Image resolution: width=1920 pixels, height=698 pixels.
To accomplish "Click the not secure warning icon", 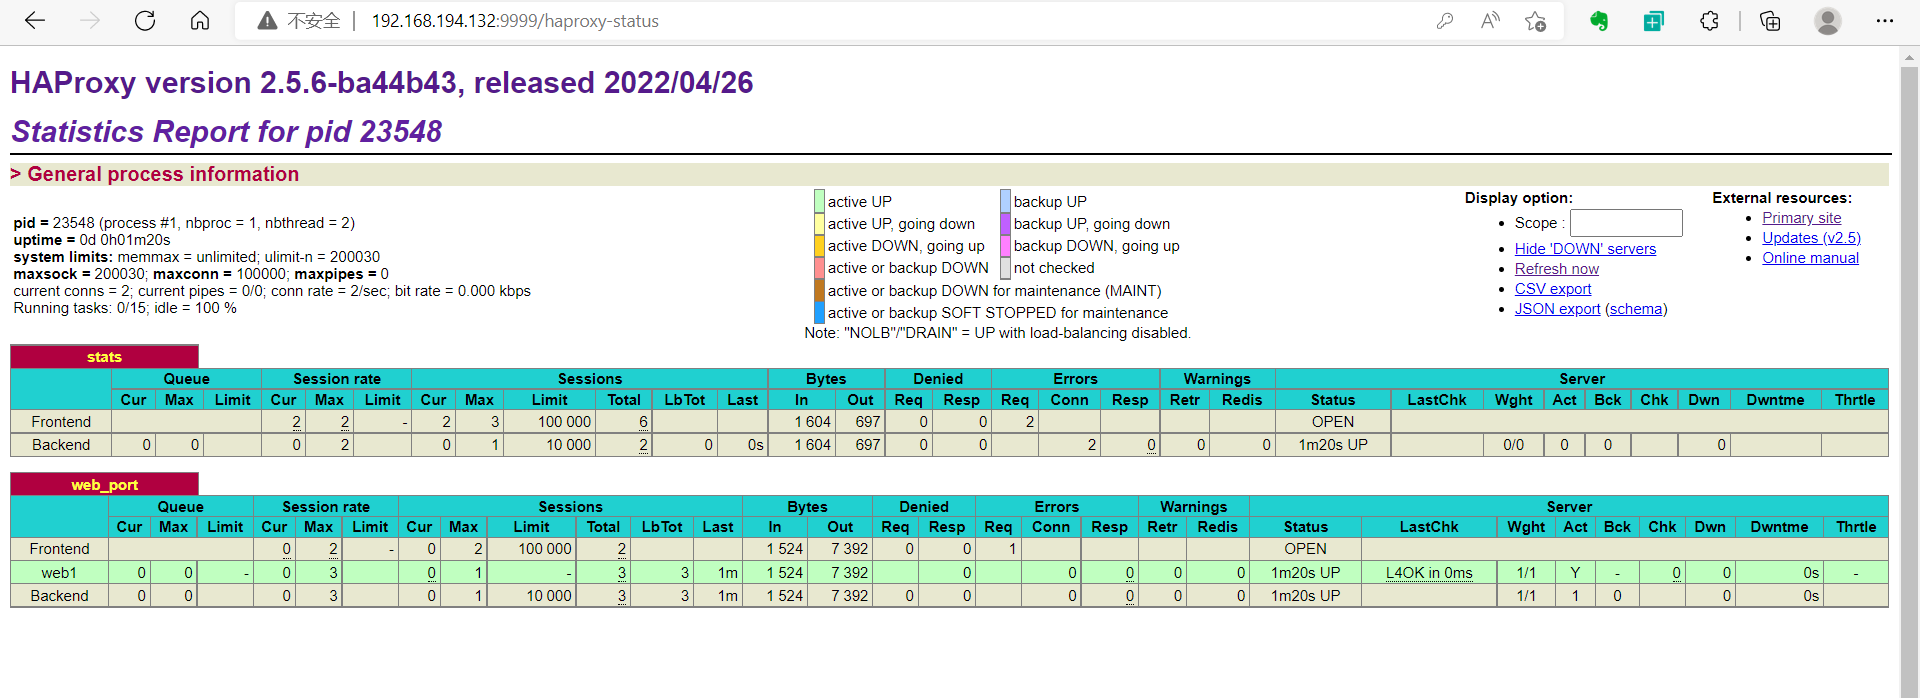I will (267, 21).
